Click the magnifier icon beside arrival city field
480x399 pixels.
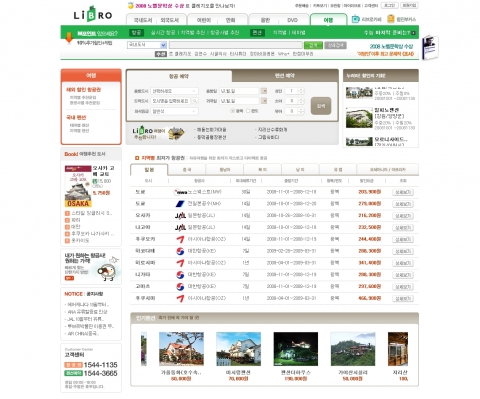coord(195,101)
